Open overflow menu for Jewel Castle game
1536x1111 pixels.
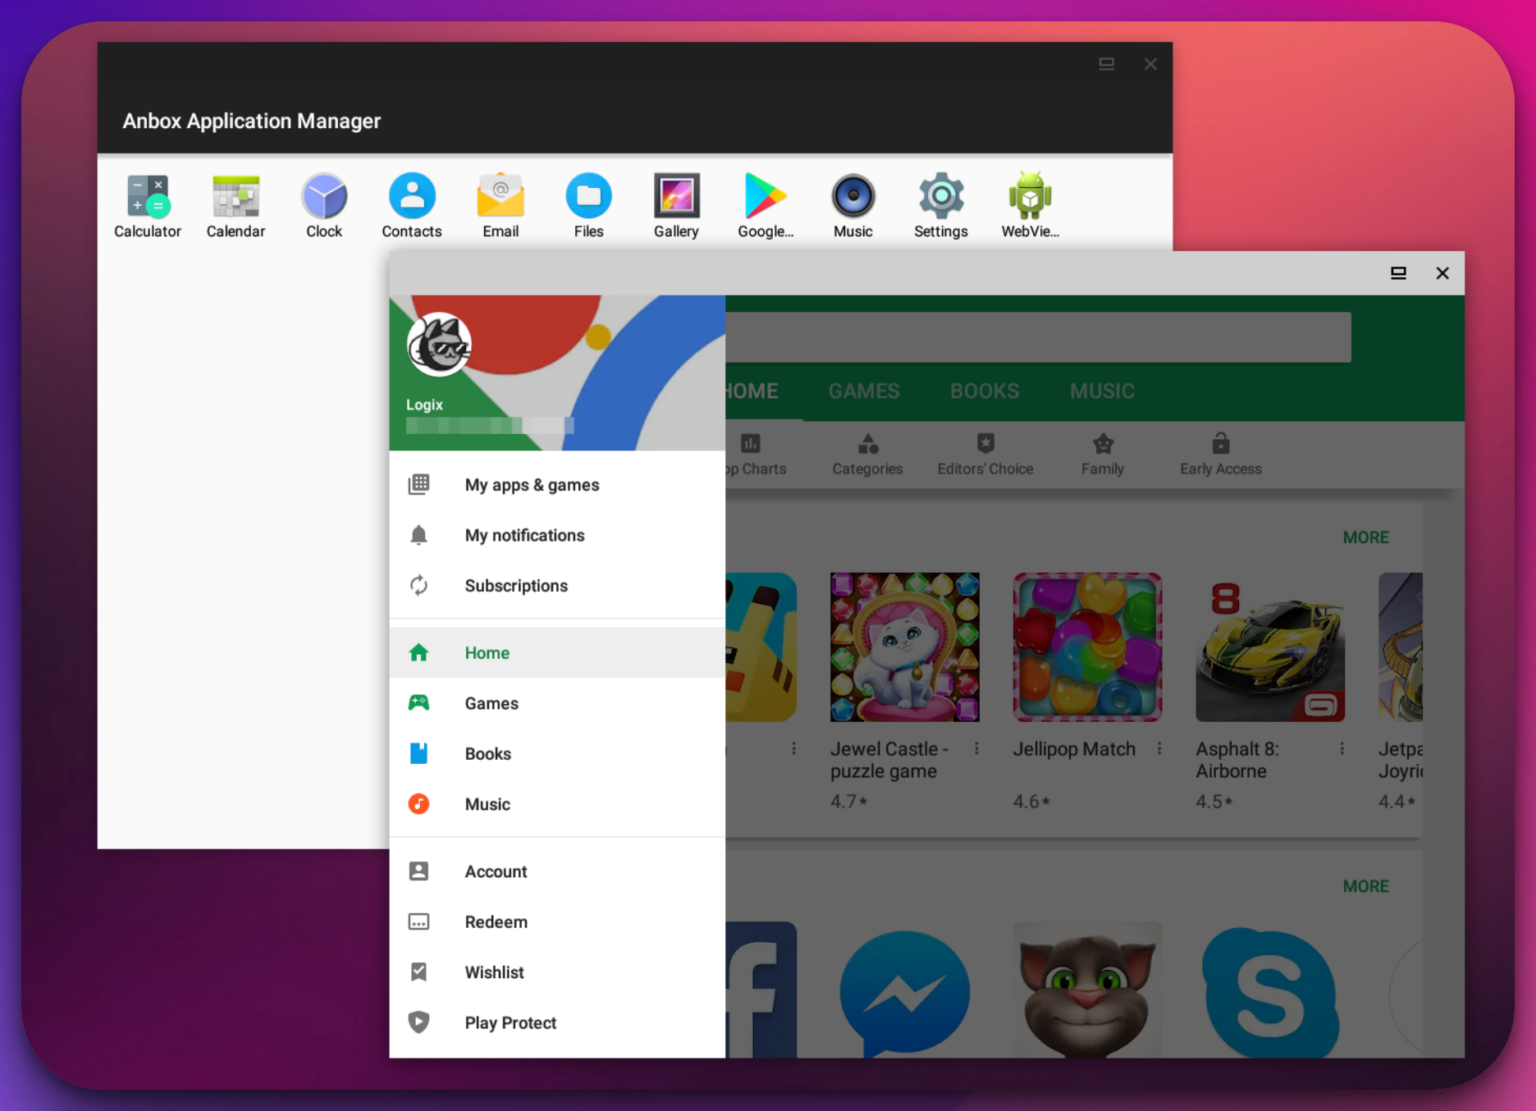[x=976, y=748]
